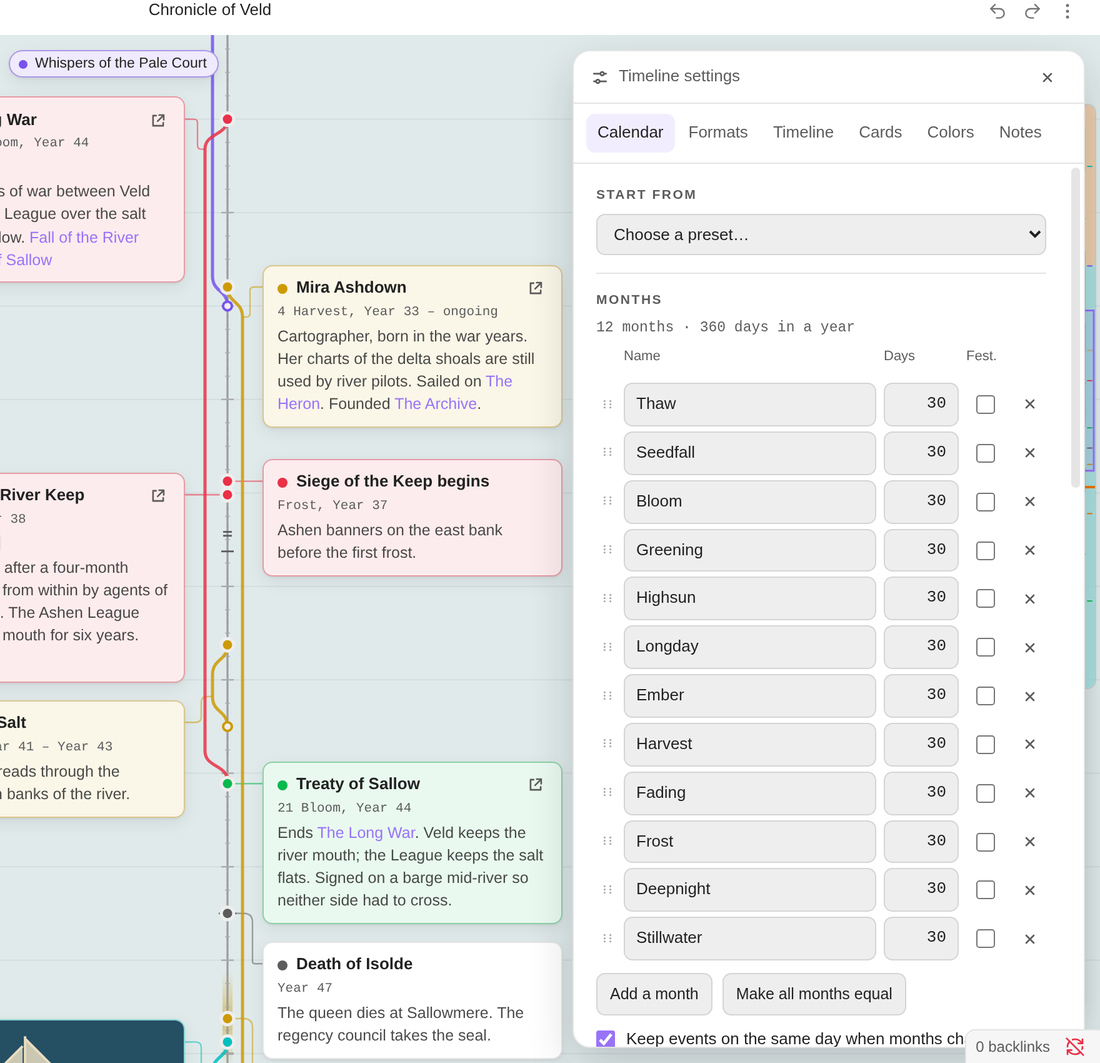Remove the Seedfall month
The image size is (1100, 1063).
coord(1030,453)
